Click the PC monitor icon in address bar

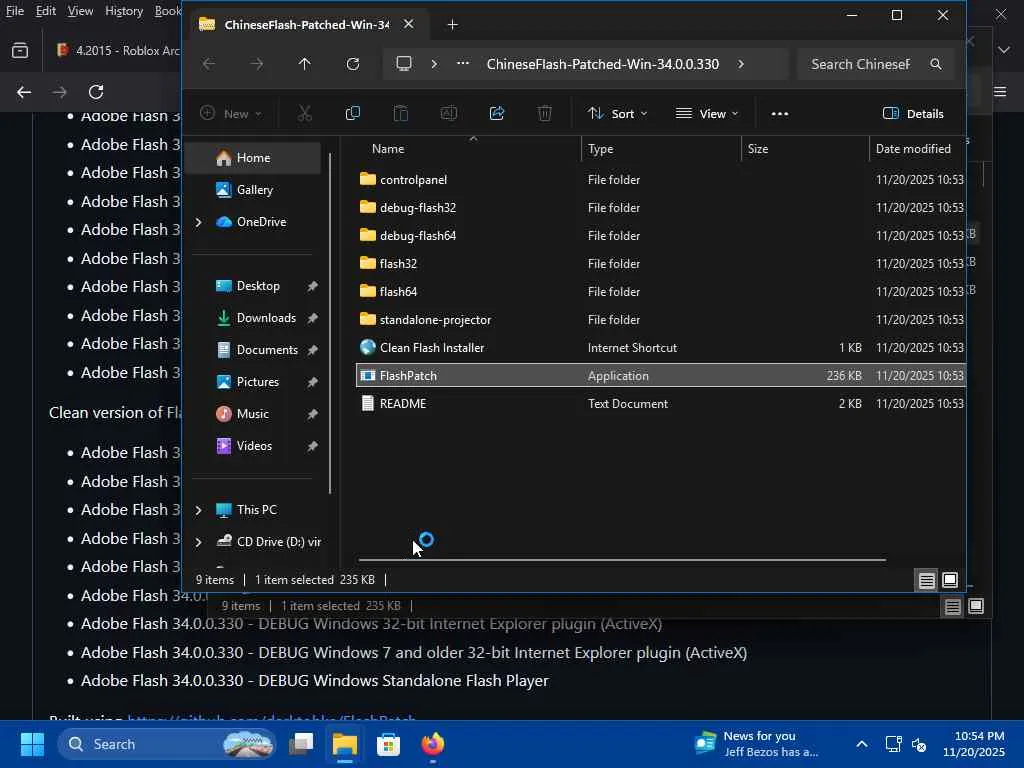click(404, 64)
